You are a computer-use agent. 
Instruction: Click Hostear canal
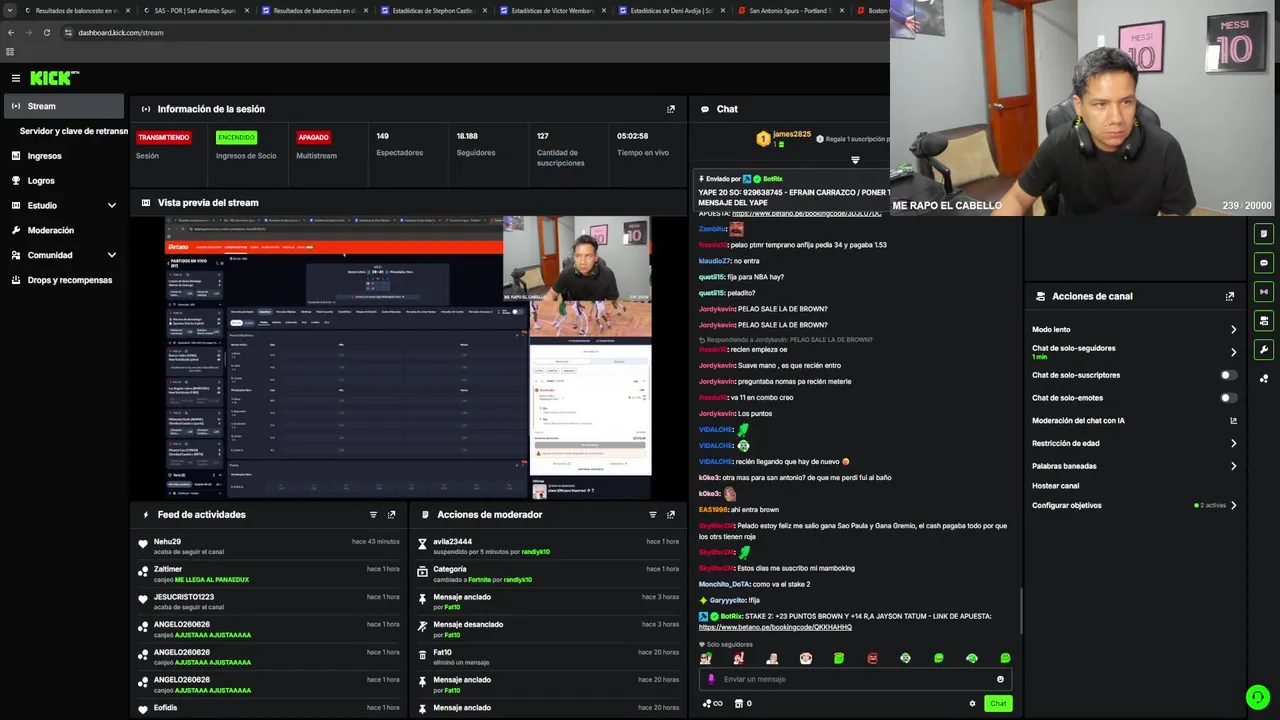[1055, 486]
